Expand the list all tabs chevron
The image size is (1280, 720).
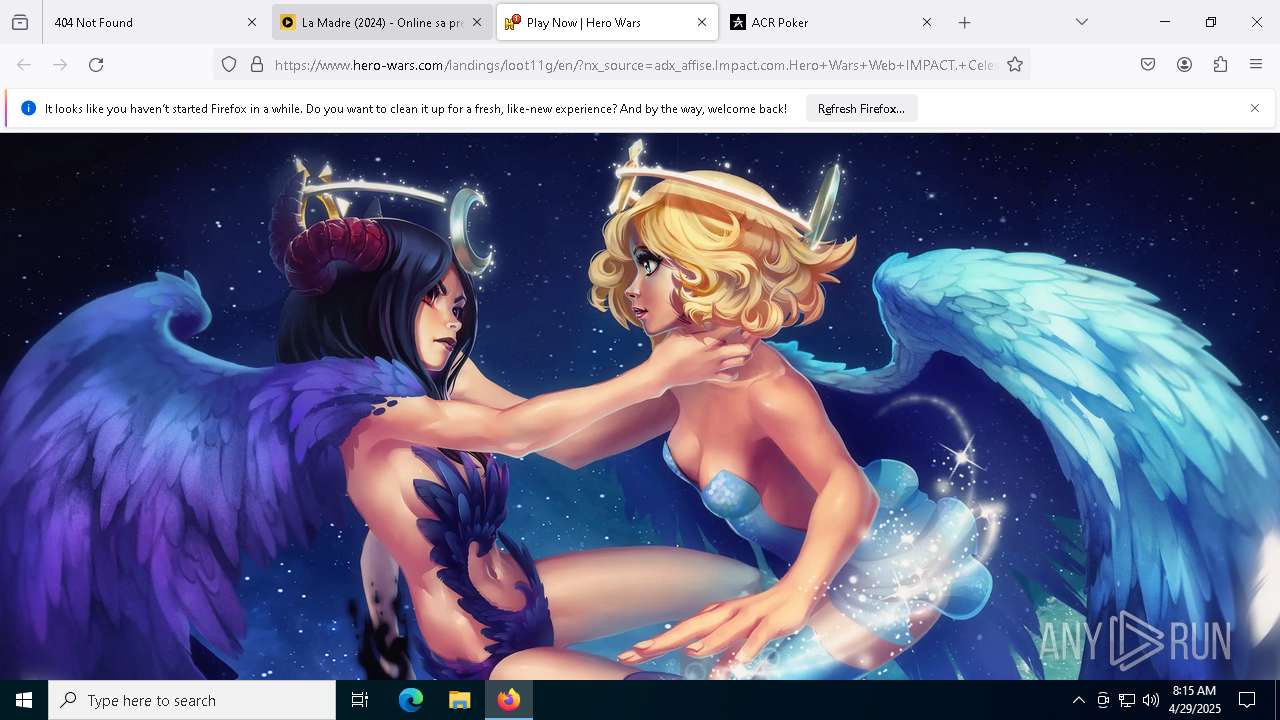1082,22
